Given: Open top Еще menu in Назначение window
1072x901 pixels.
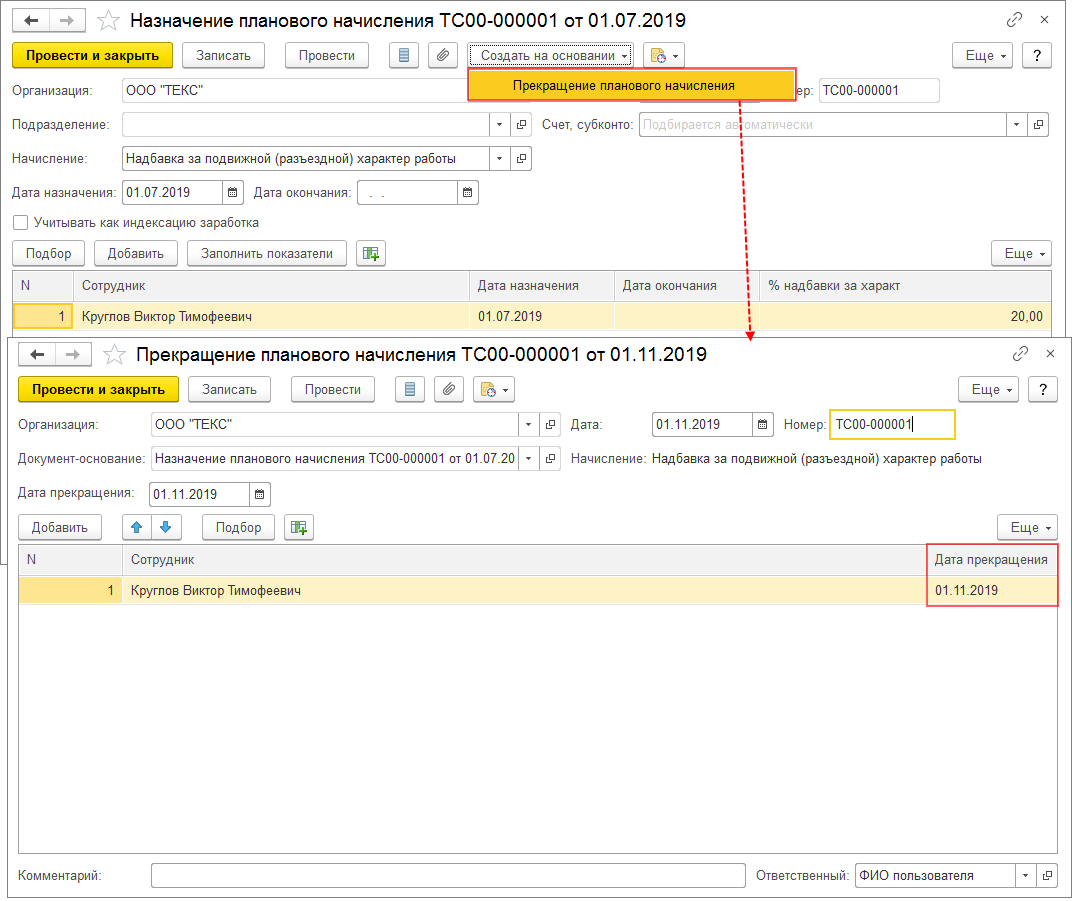Looking at the screenshot, I should [982, 55].
